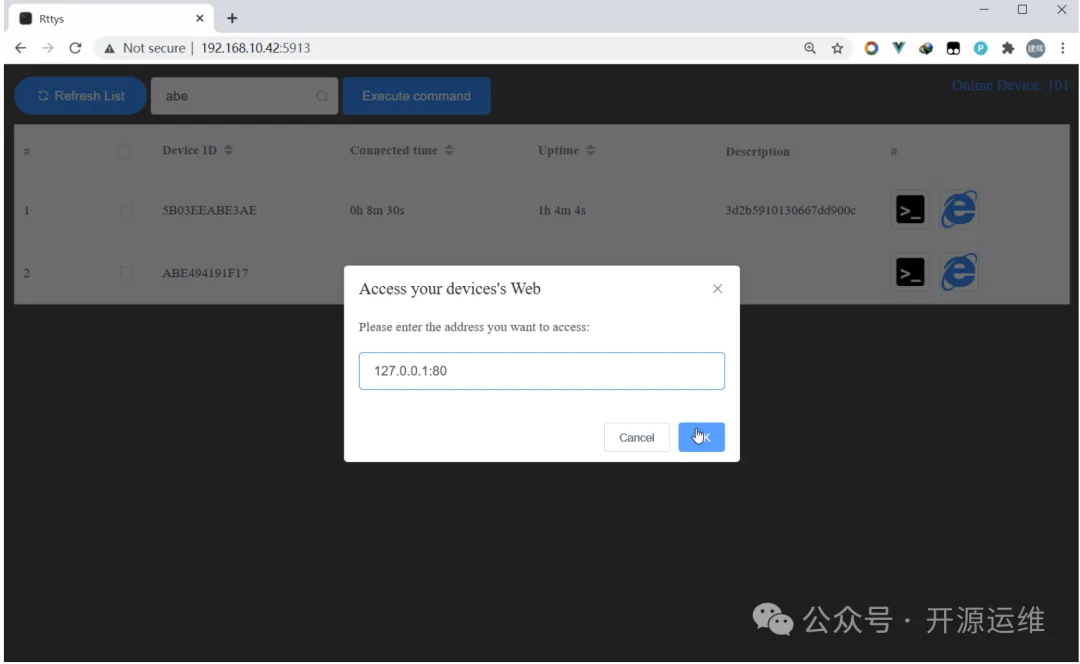Sort by Device ID column
This screenshot has height=664, width=1080.
[x=197, y=151]
